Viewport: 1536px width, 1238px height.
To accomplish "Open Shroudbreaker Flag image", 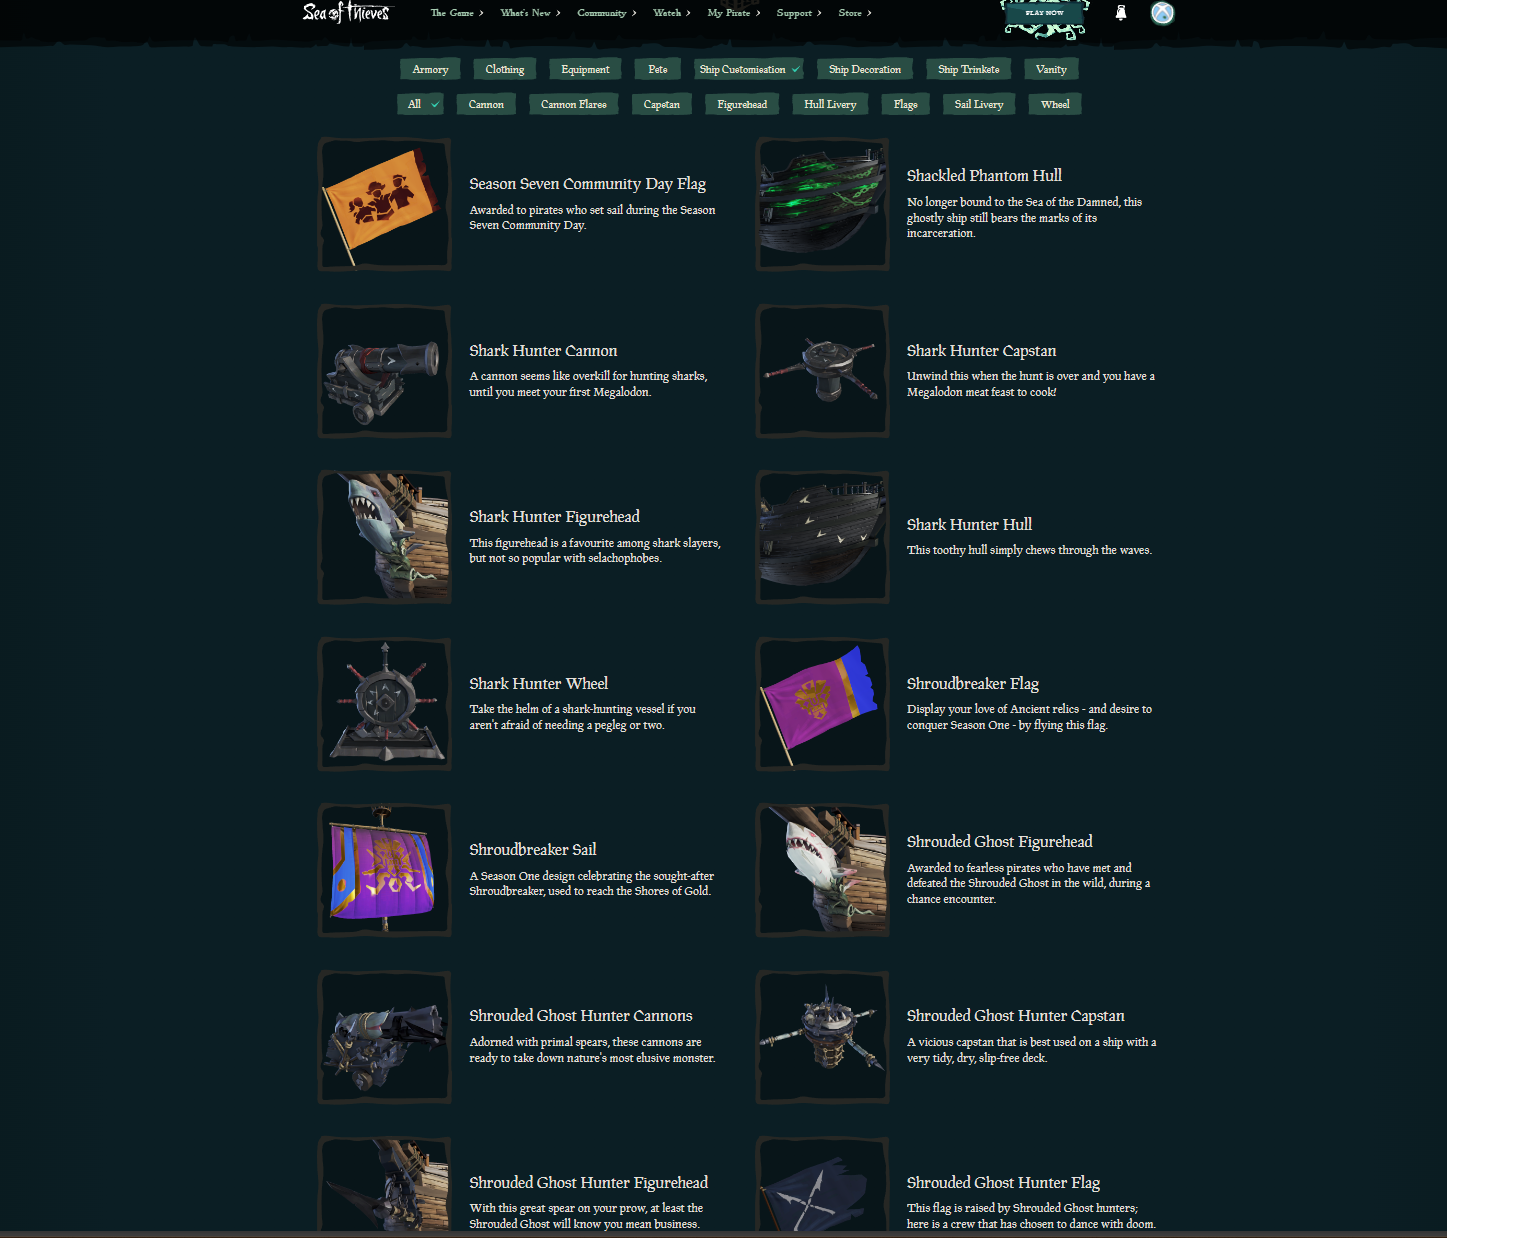I will pos(822,704).
